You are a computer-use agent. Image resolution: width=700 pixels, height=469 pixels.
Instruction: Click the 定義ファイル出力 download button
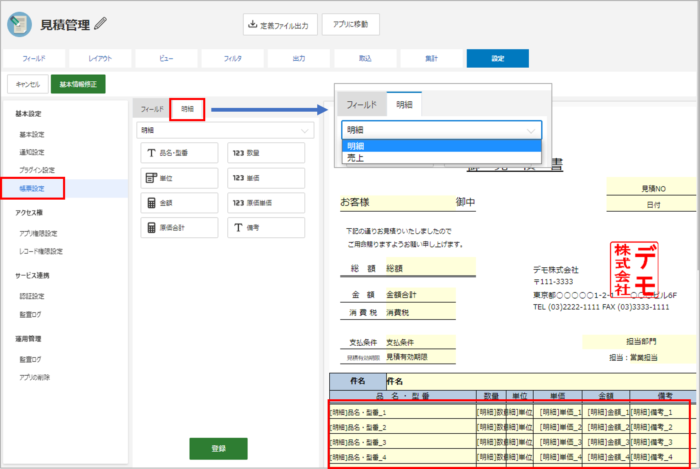280,25
